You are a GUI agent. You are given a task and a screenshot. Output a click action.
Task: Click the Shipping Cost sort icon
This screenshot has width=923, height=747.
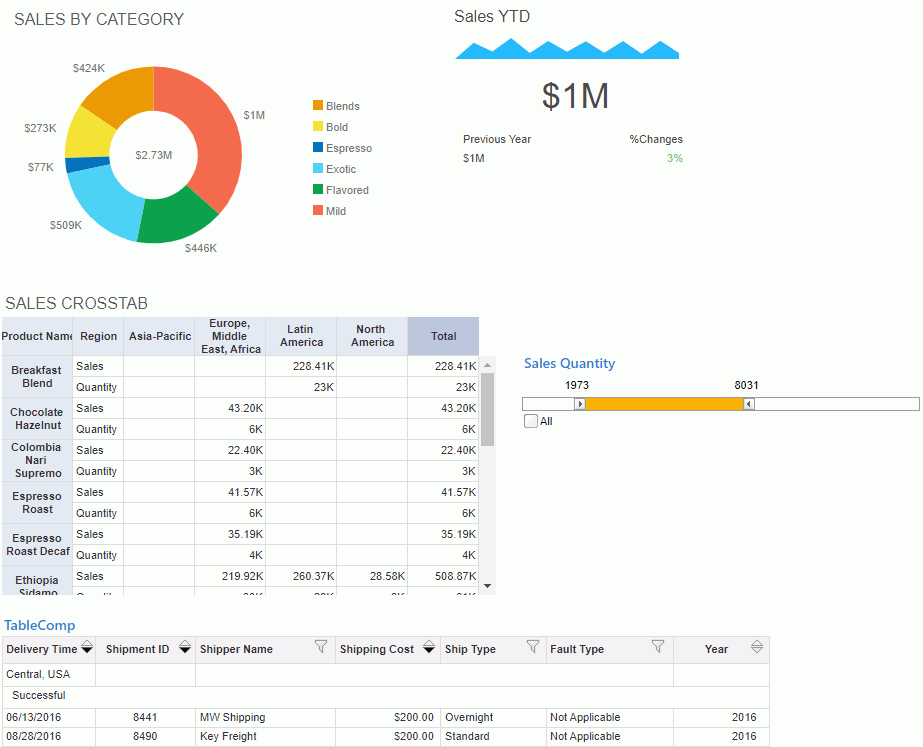(429, 649)
